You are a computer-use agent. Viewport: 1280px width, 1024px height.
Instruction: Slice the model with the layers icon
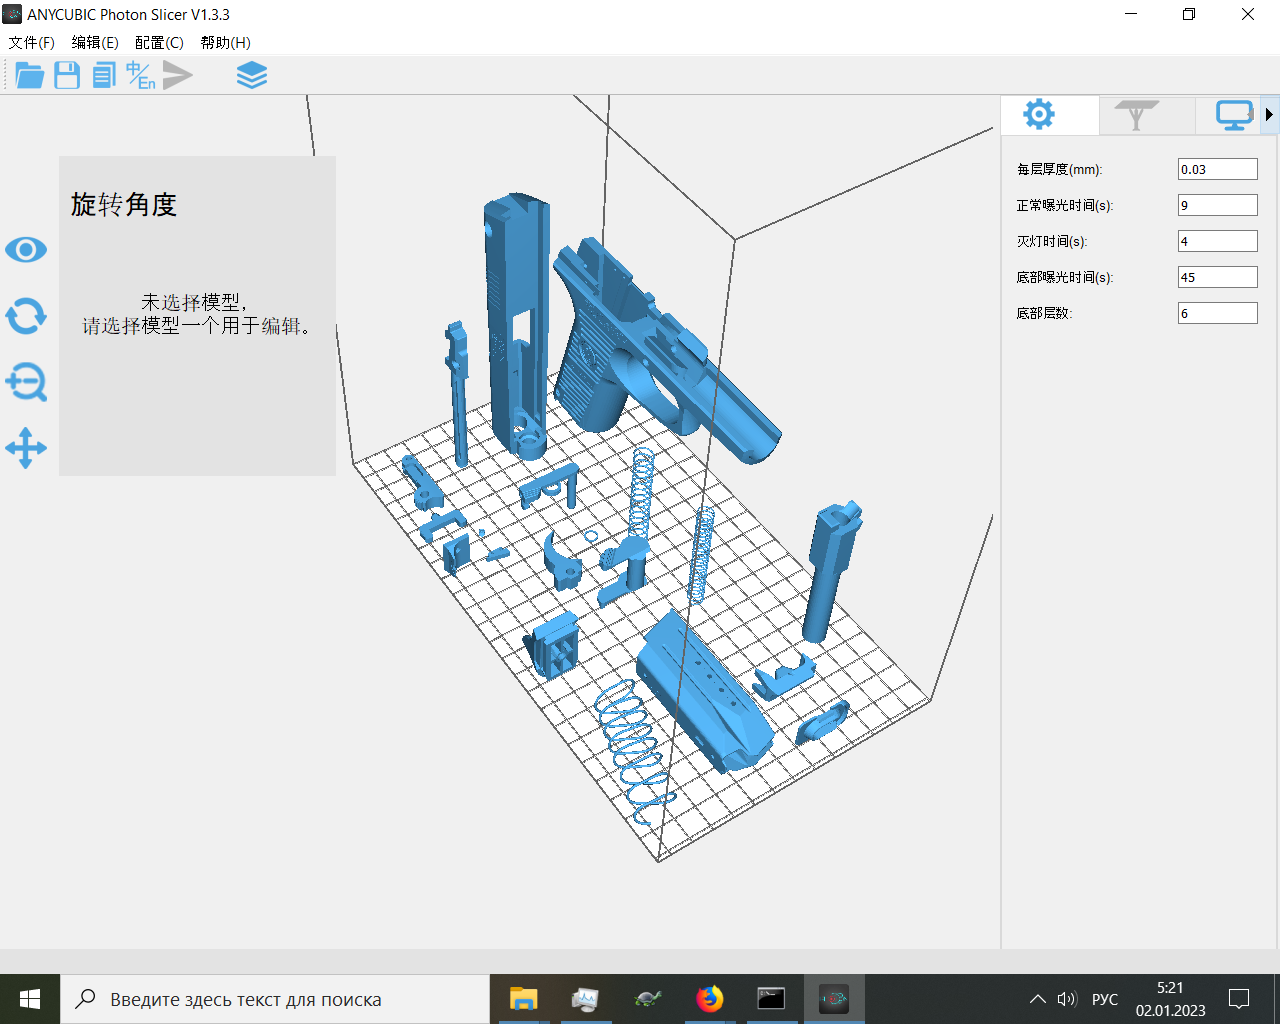click(x=252, y=75)
